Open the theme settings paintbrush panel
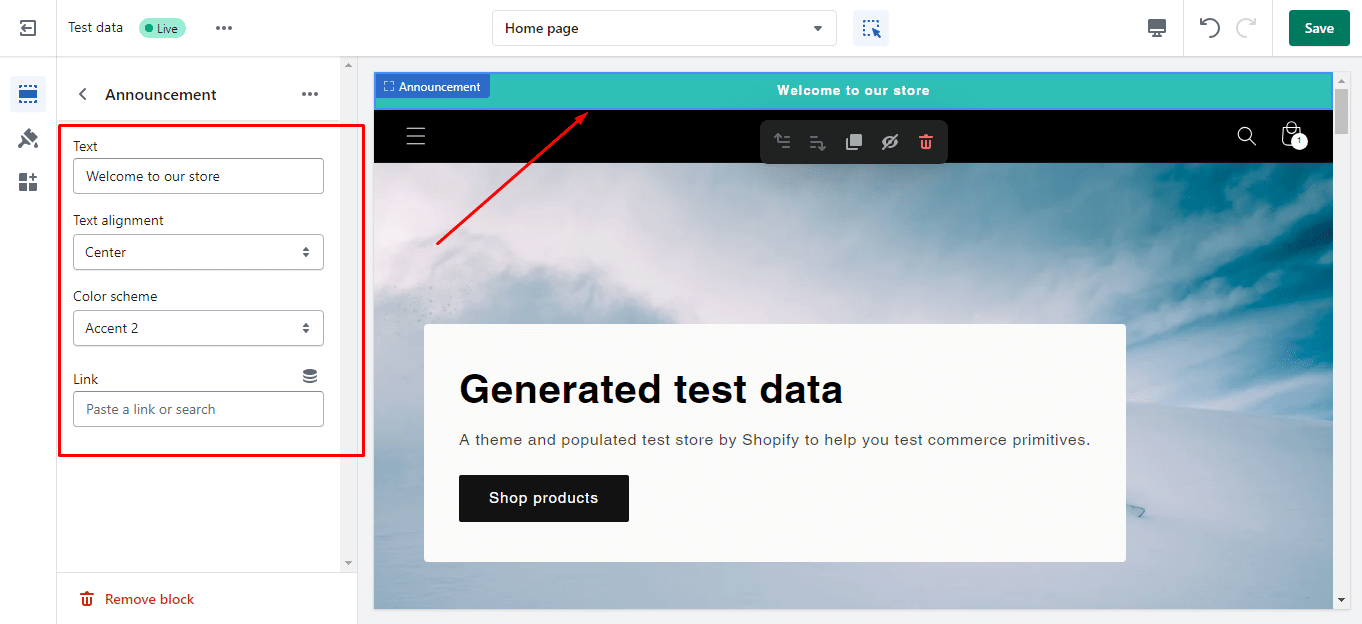Viewport: 1362px width, 624px height. click(27, 138)
